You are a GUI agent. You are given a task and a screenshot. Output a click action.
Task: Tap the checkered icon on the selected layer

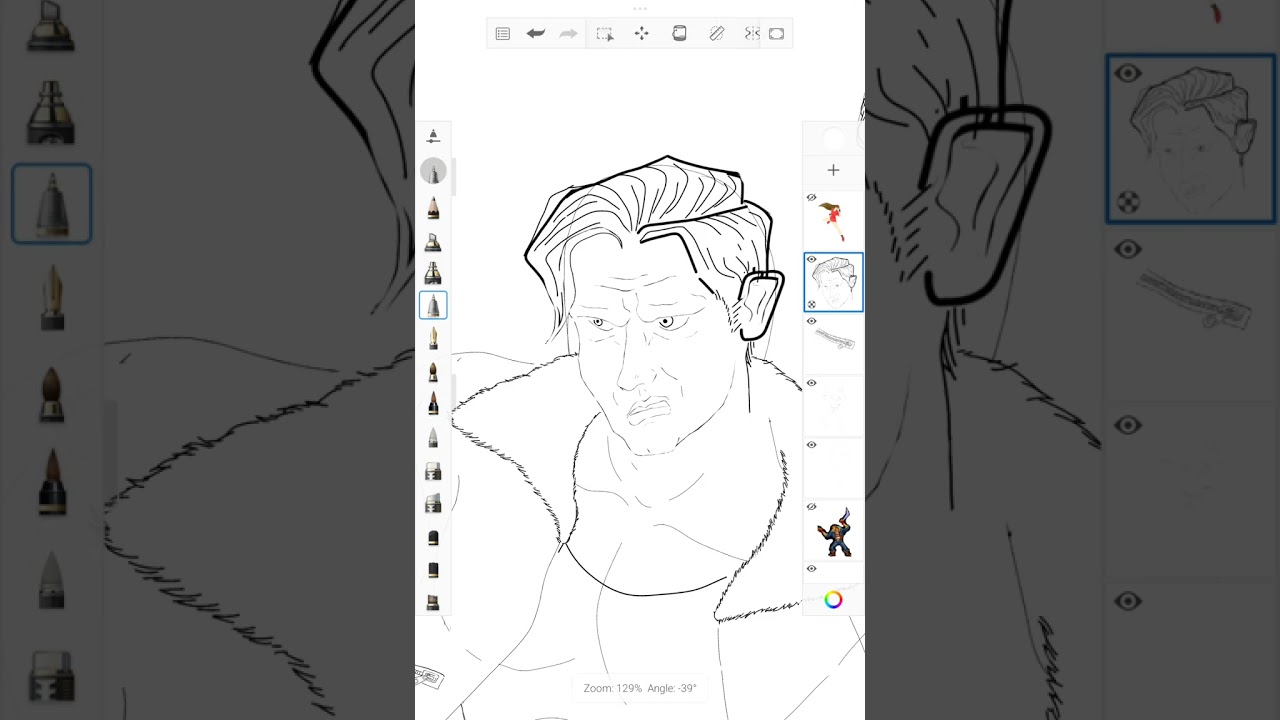click(x=812, y=304)
